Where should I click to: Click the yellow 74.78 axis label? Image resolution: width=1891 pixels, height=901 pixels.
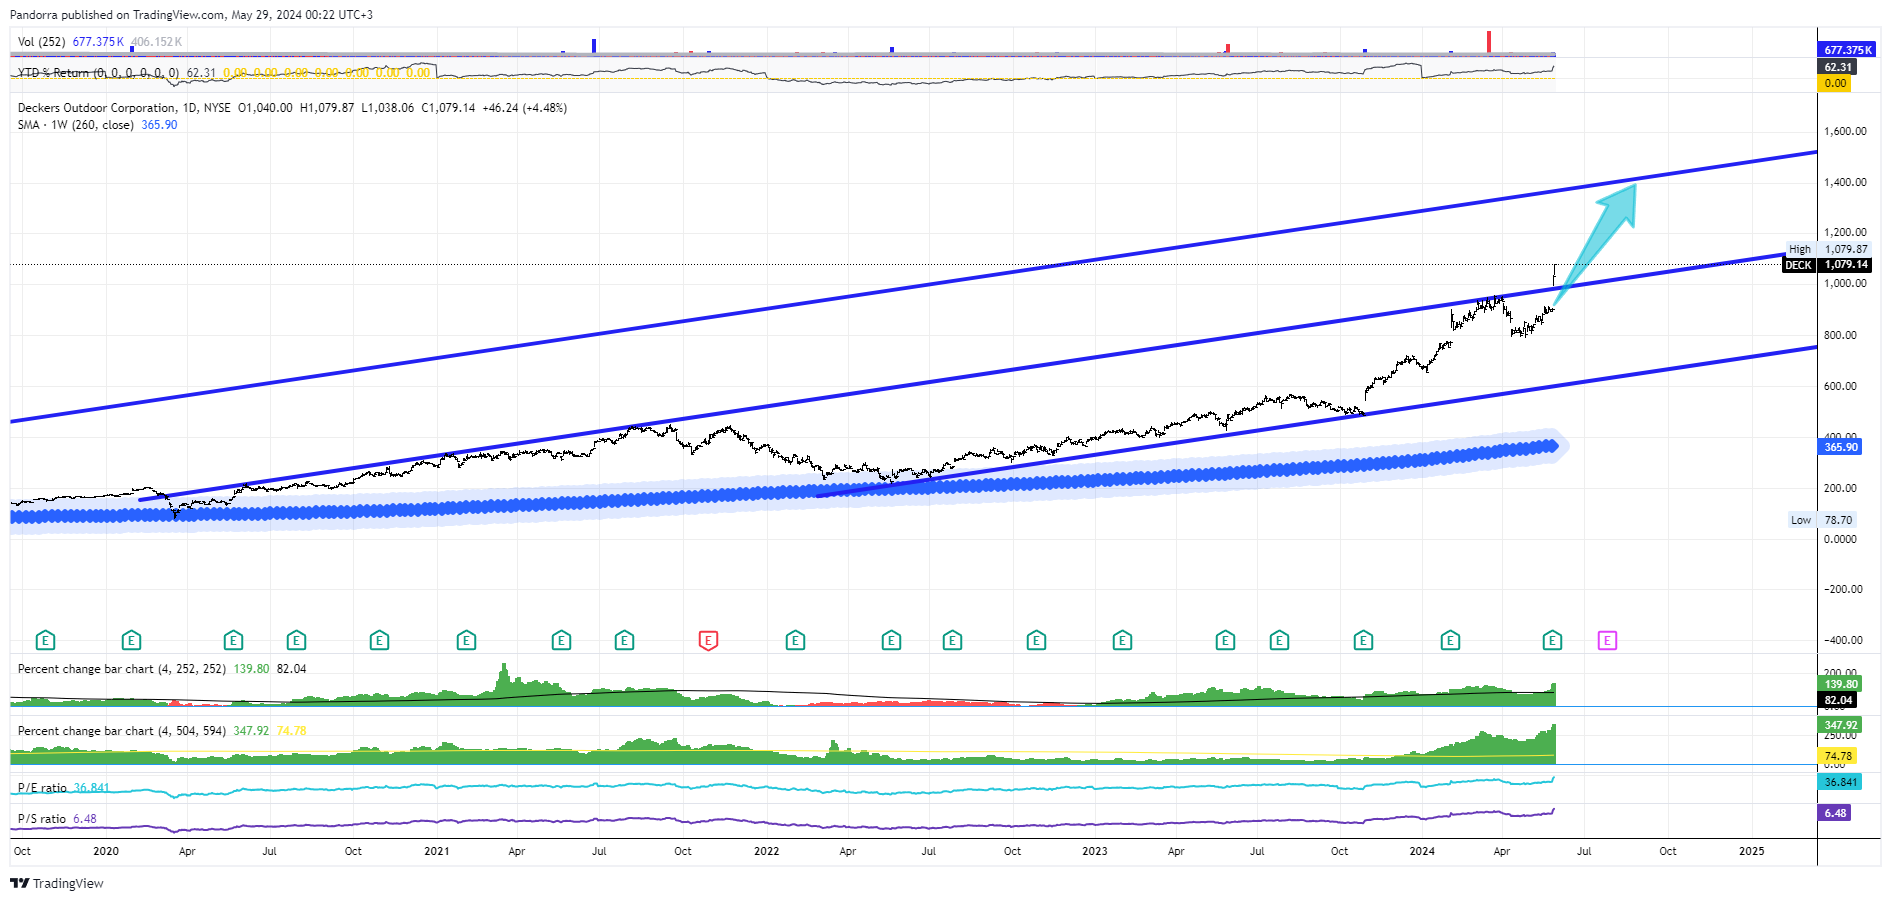point(1838,757)
